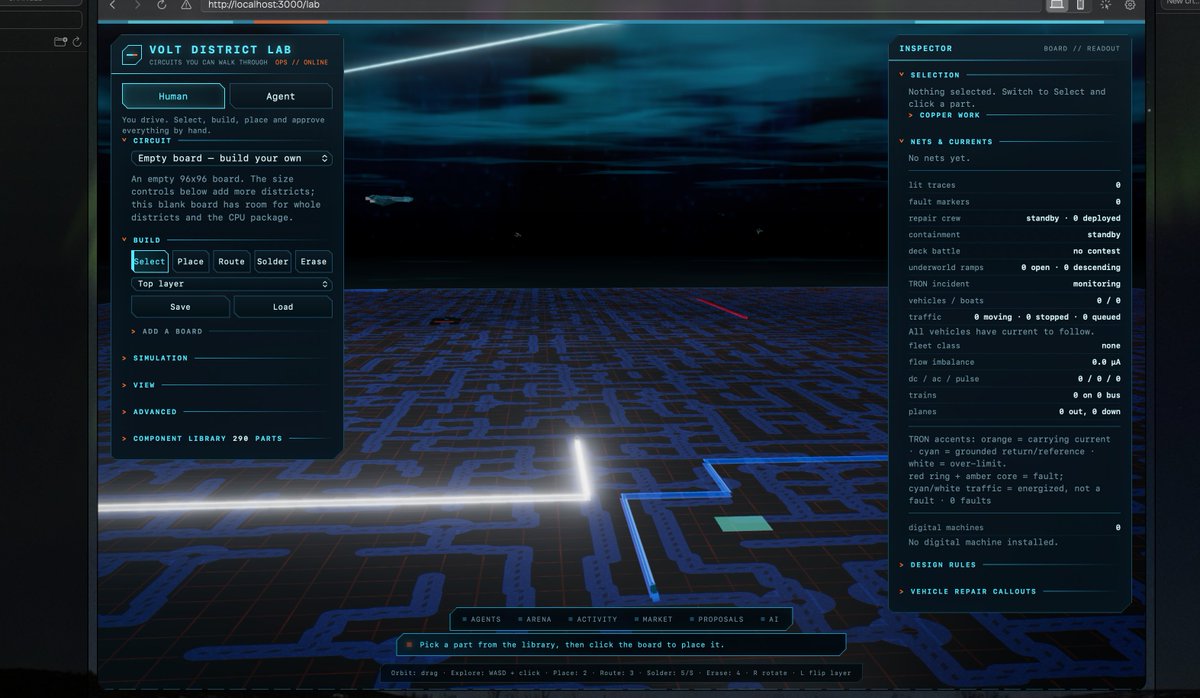The height and width of the screenshot is (698, 1200).
Task: Open the browser settings gear icon
Action: 1130,5
